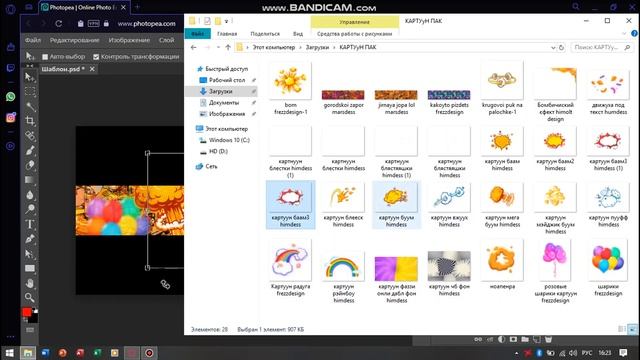640x360 pixels.
Task: Collapse the Explorer ribbon chevron
Action: 624,33
